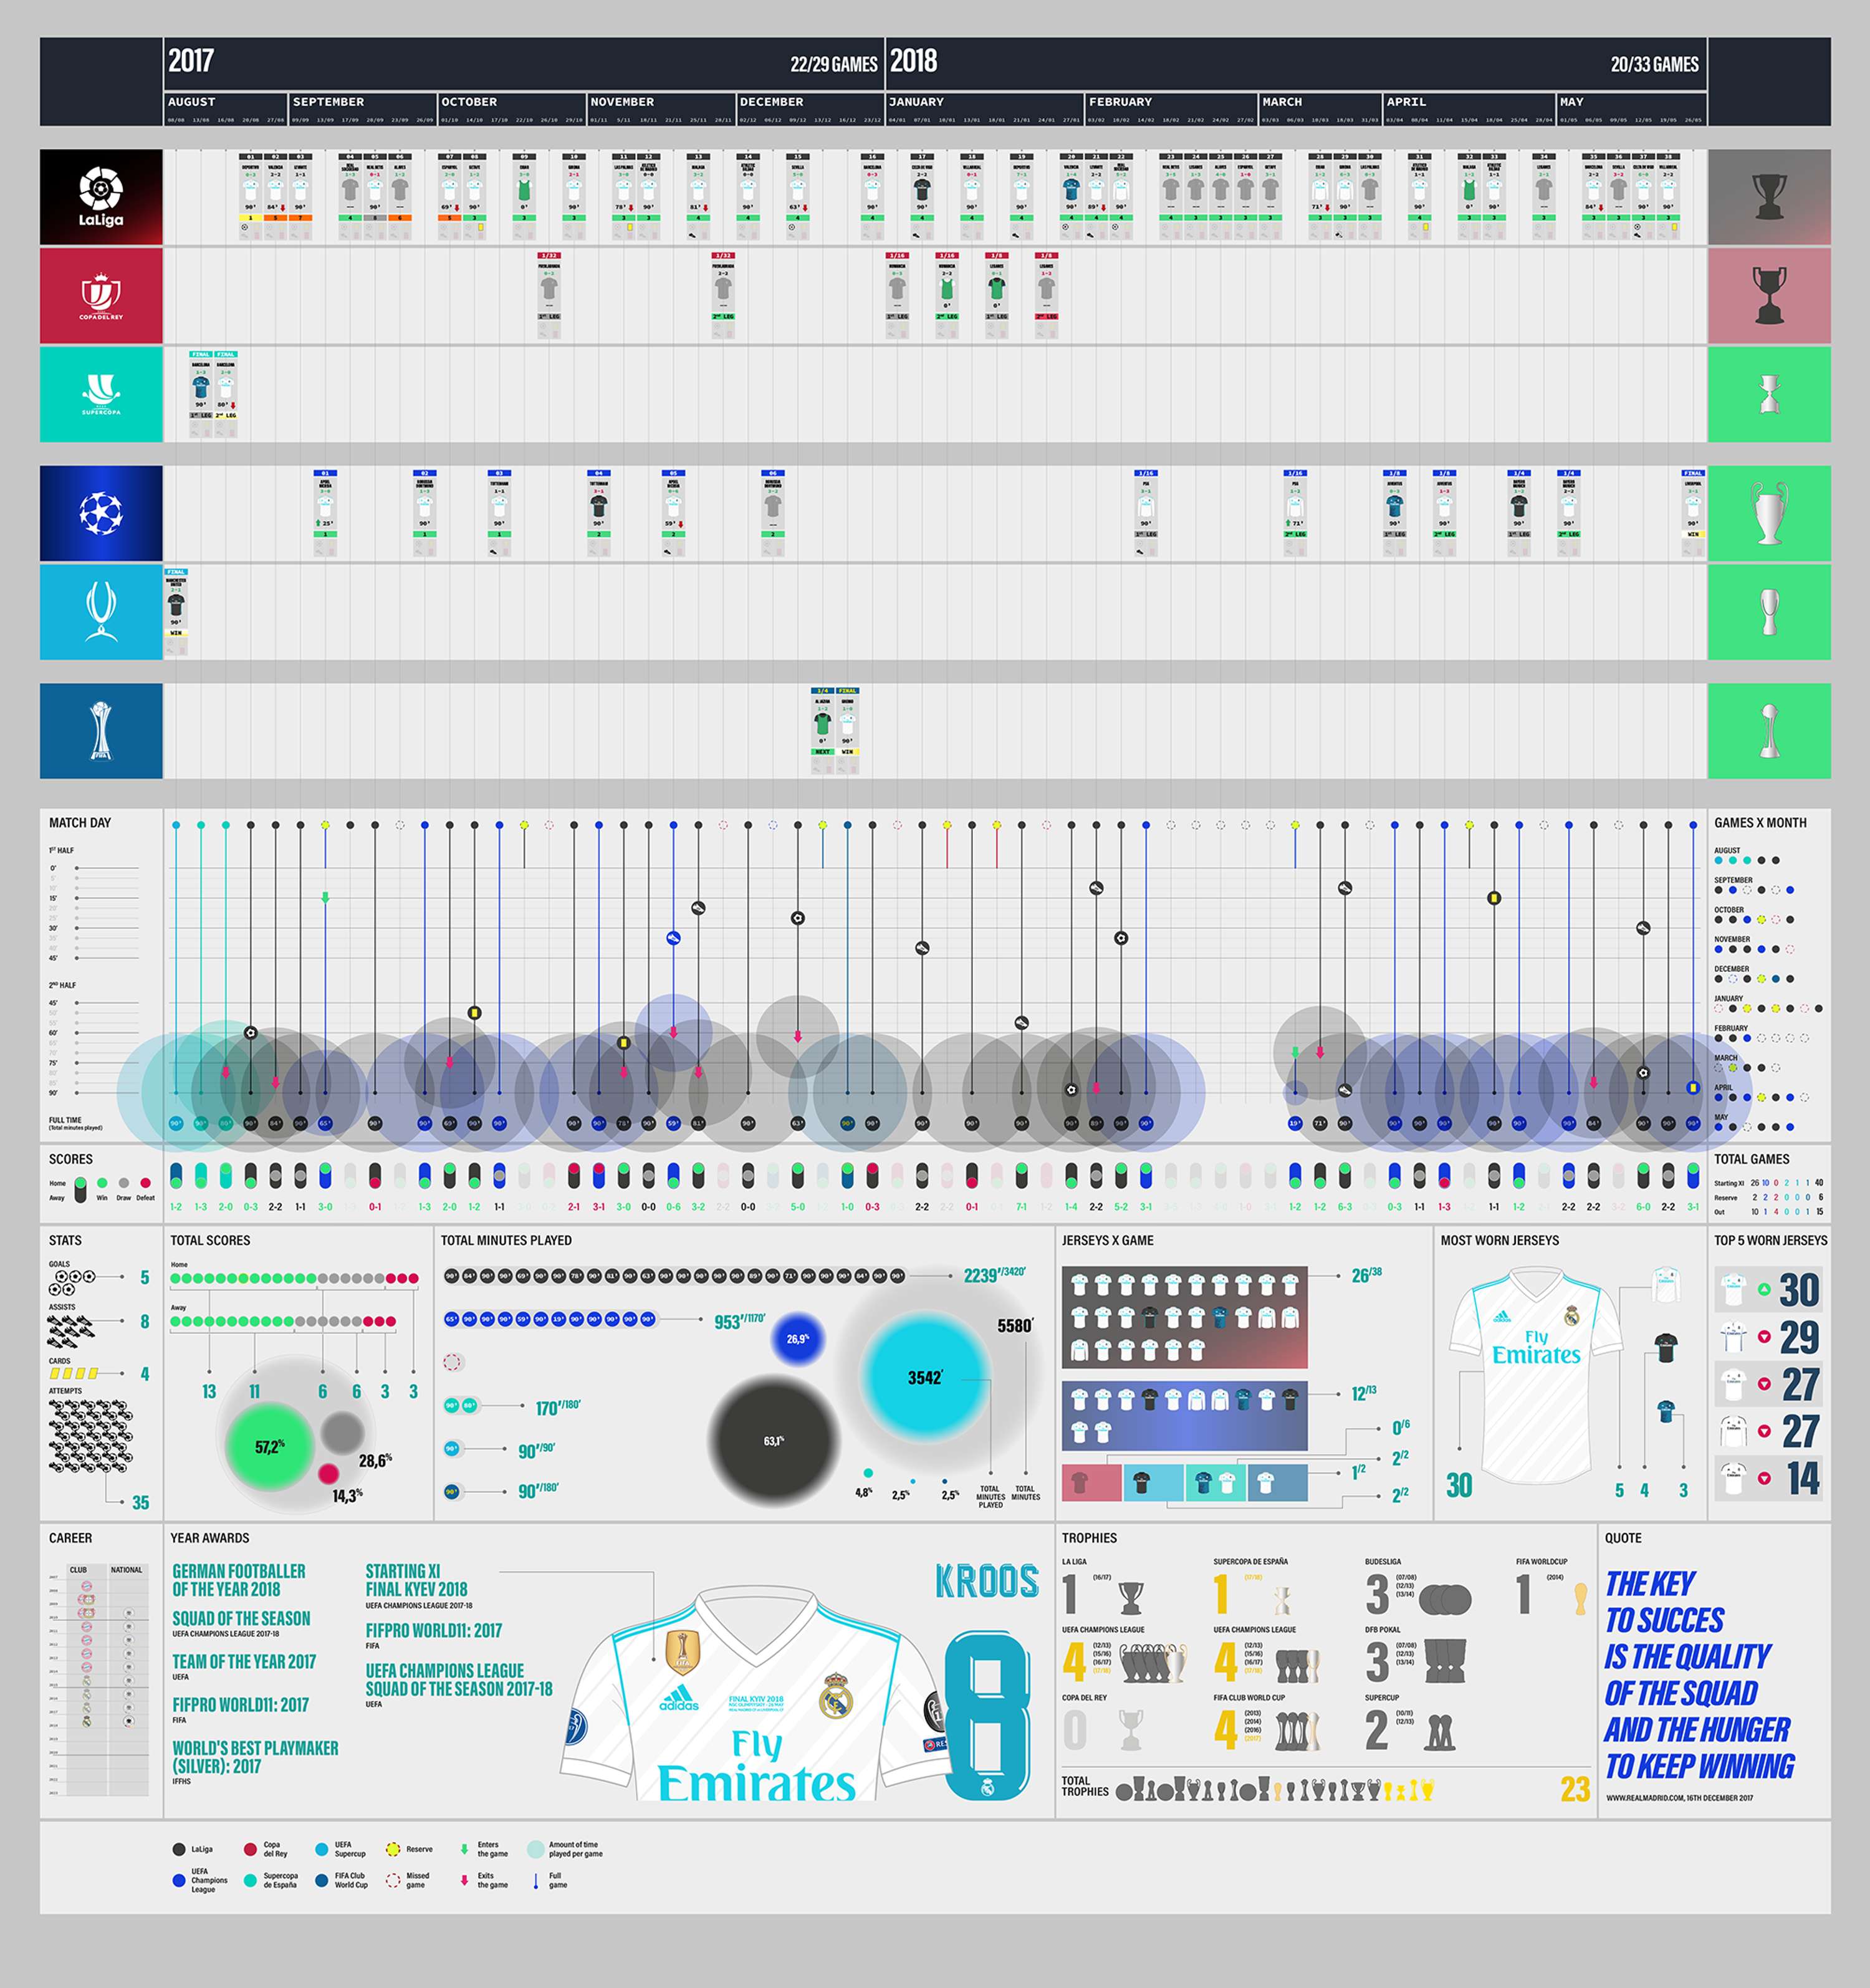Click the red Copa del Rey dot in legend

tap(250, 1850)
